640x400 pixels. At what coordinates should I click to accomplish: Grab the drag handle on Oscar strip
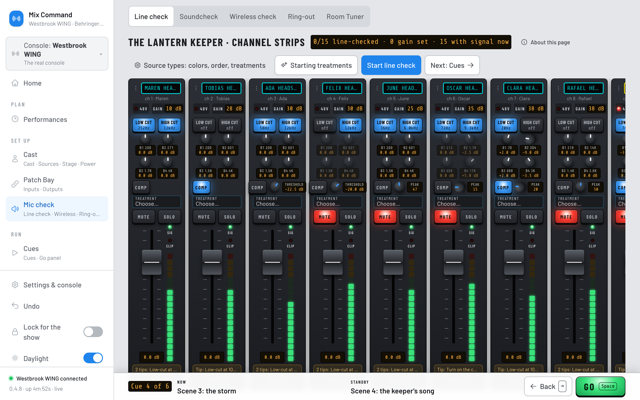[x=437, y=88]
